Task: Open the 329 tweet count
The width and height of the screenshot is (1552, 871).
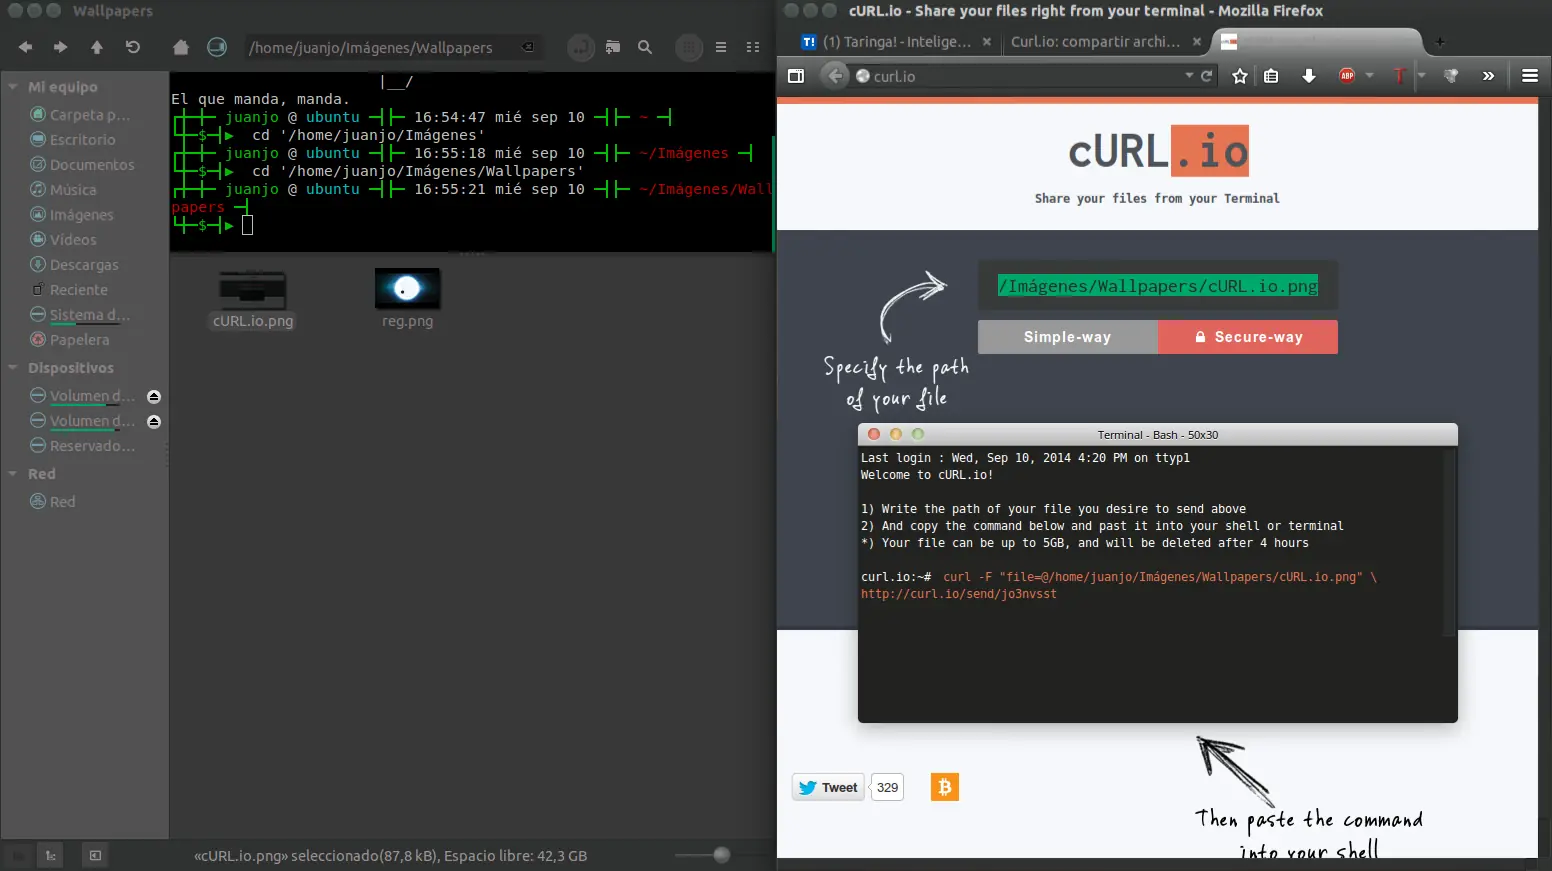Action: tap(887, 788)
